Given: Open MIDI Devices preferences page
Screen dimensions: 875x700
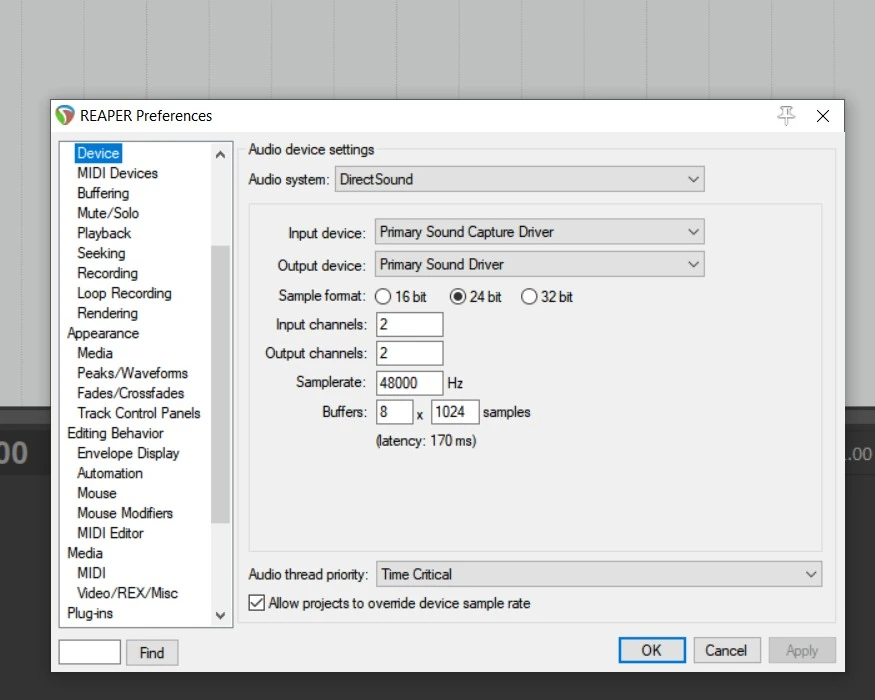Looking at the screenshot, I should pyautogui.click(x=118, y=173).
